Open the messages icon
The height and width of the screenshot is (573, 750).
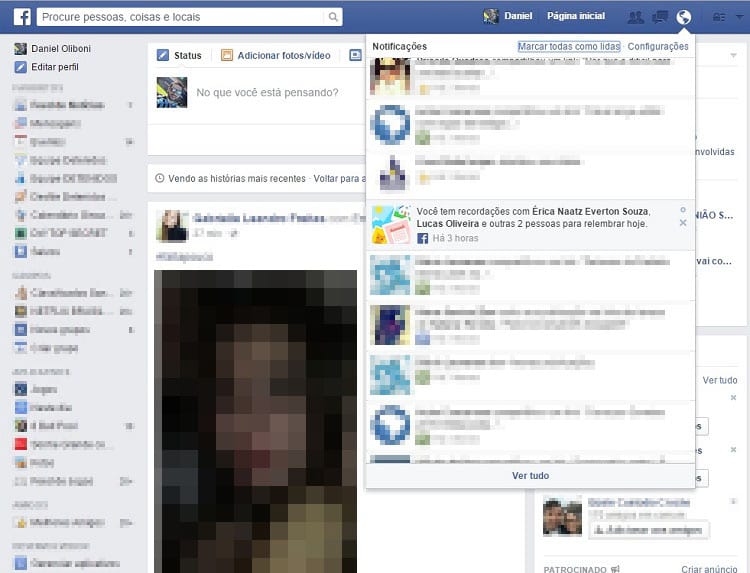[x=660, y=17]
